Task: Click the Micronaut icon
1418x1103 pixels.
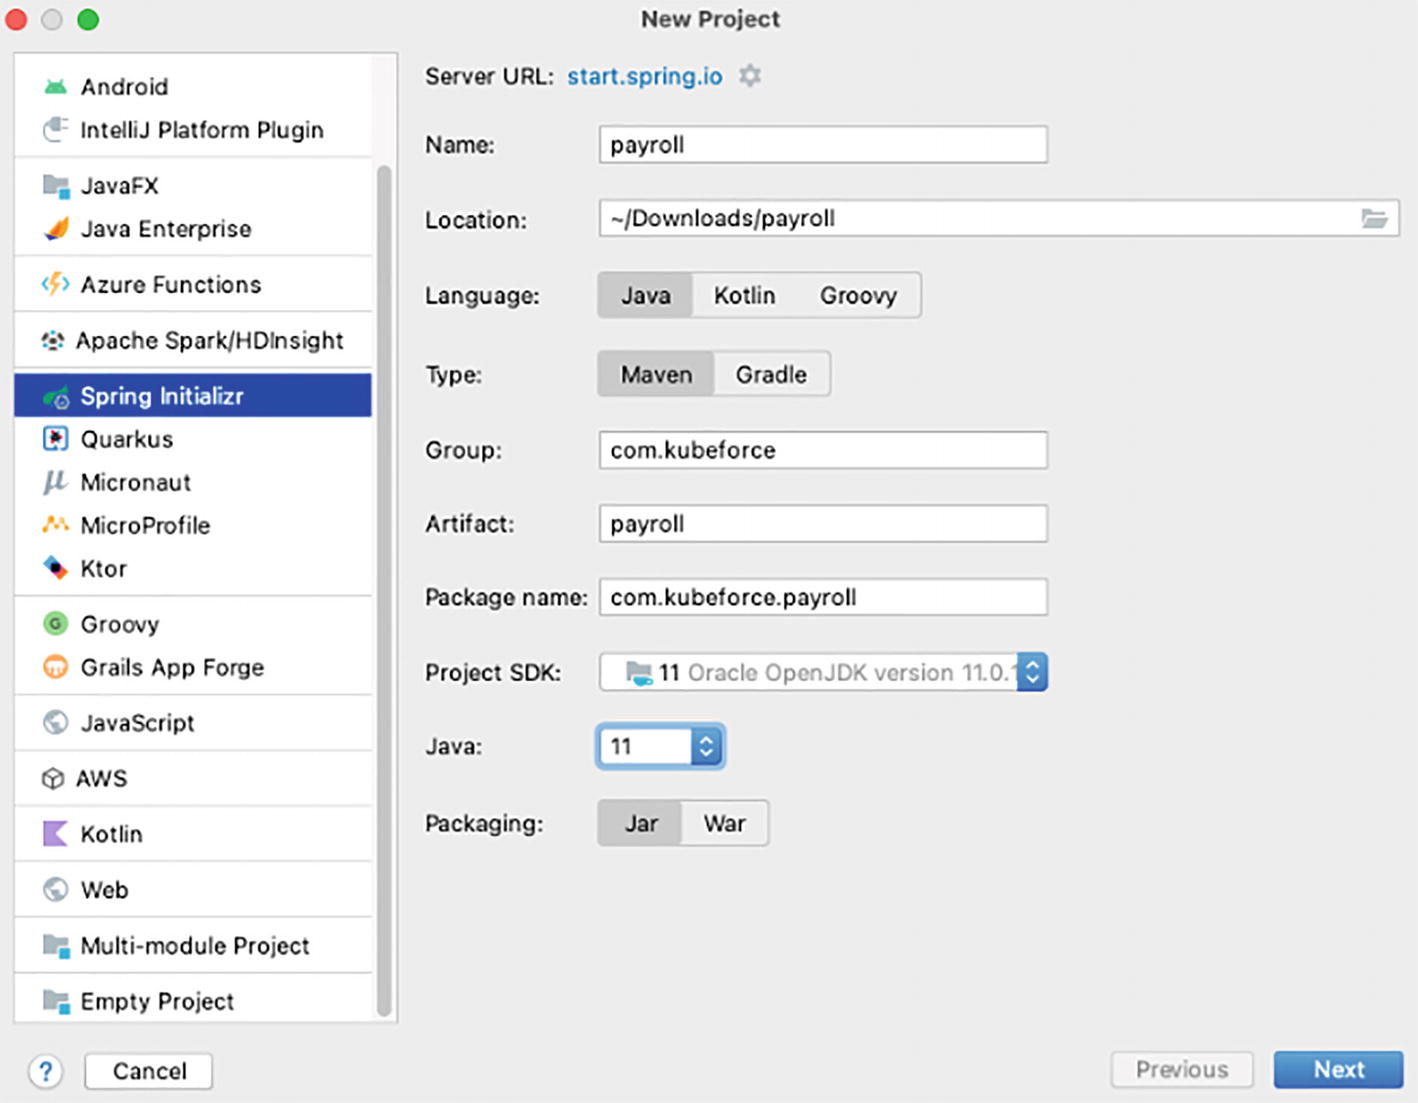Action: 55,482
